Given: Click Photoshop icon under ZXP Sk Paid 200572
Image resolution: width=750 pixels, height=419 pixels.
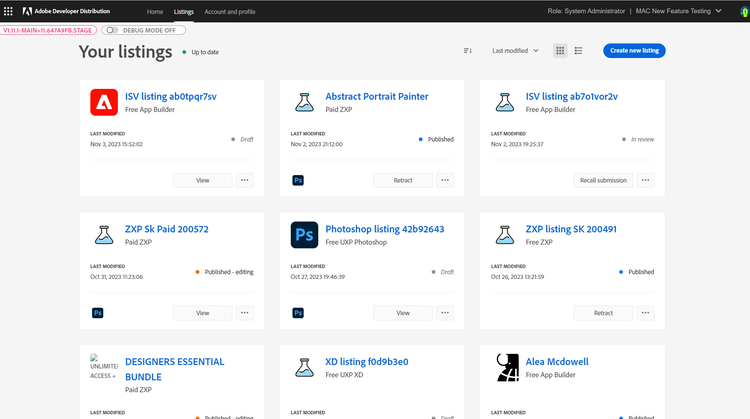Looking at the screenshot, I should pyautogui.click(x=98, y=312).
